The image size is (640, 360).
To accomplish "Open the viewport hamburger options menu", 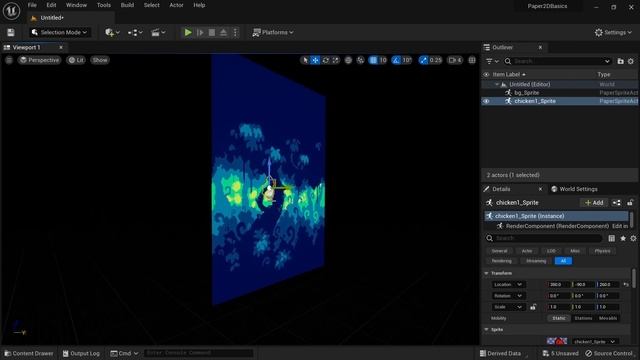I will pos(9,60).
